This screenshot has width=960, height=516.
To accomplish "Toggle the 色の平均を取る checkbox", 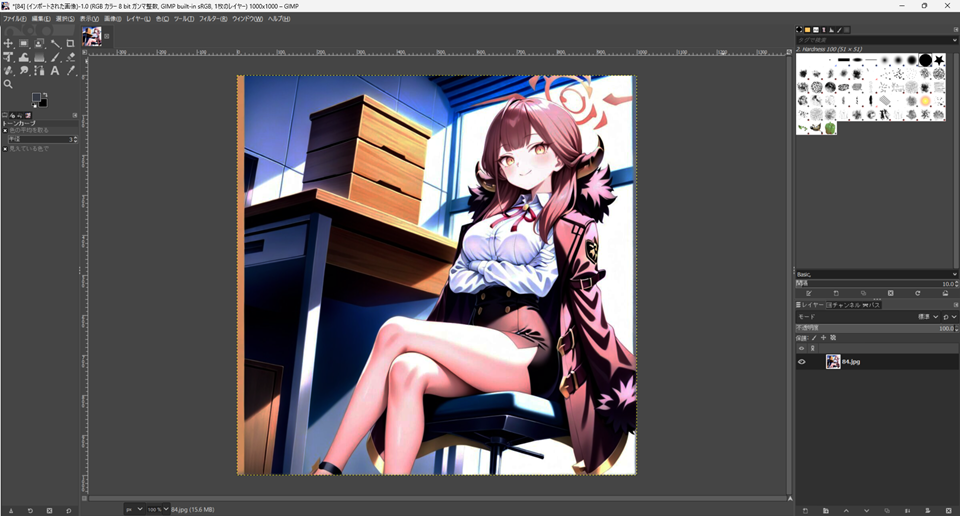I will click(x=5, y=131).
